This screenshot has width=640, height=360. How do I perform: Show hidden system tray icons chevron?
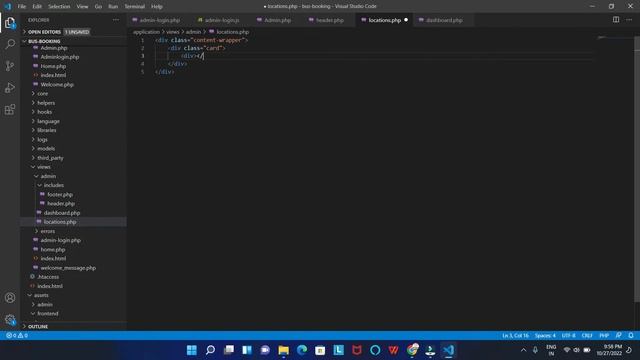[523, 350]
